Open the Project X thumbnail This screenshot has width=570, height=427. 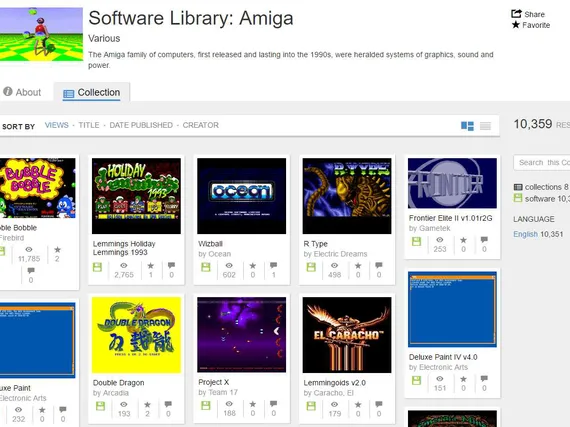pos(242,335)
